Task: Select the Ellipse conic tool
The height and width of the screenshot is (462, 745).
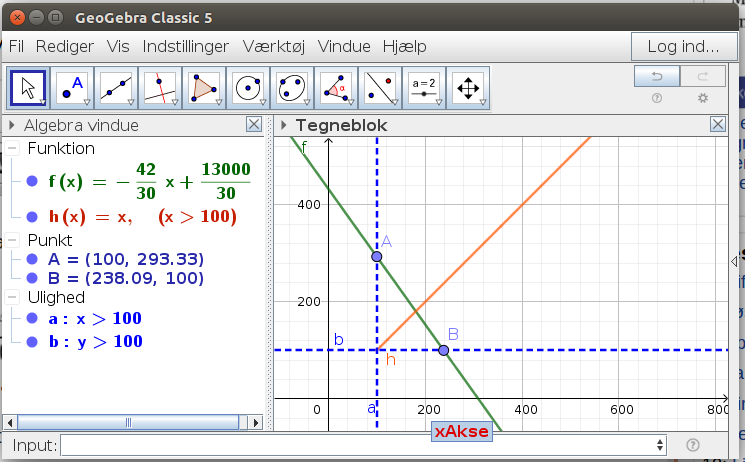Action: coord(292,88)
